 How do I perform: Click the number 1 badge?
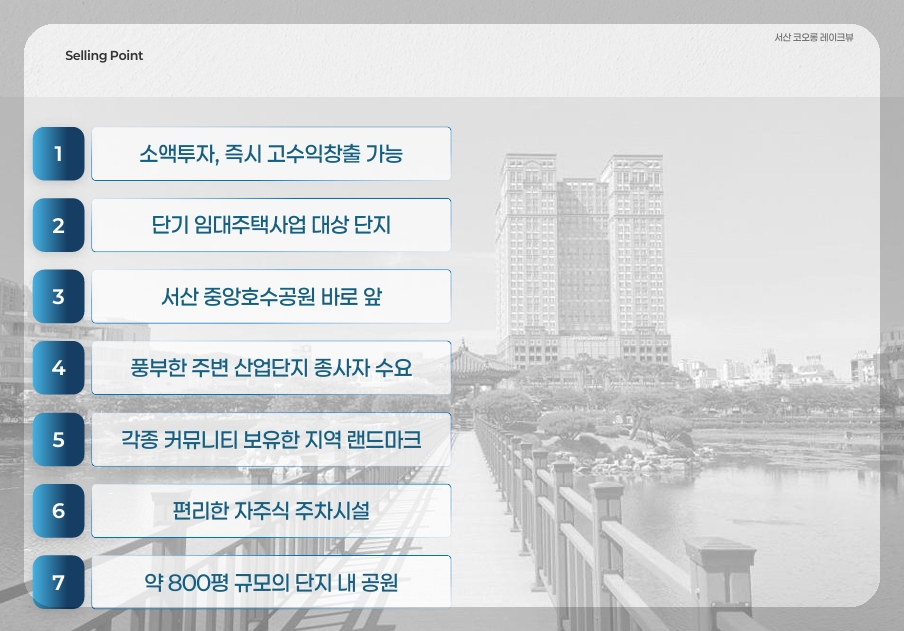pyautogui.click(x=58, y=153)
